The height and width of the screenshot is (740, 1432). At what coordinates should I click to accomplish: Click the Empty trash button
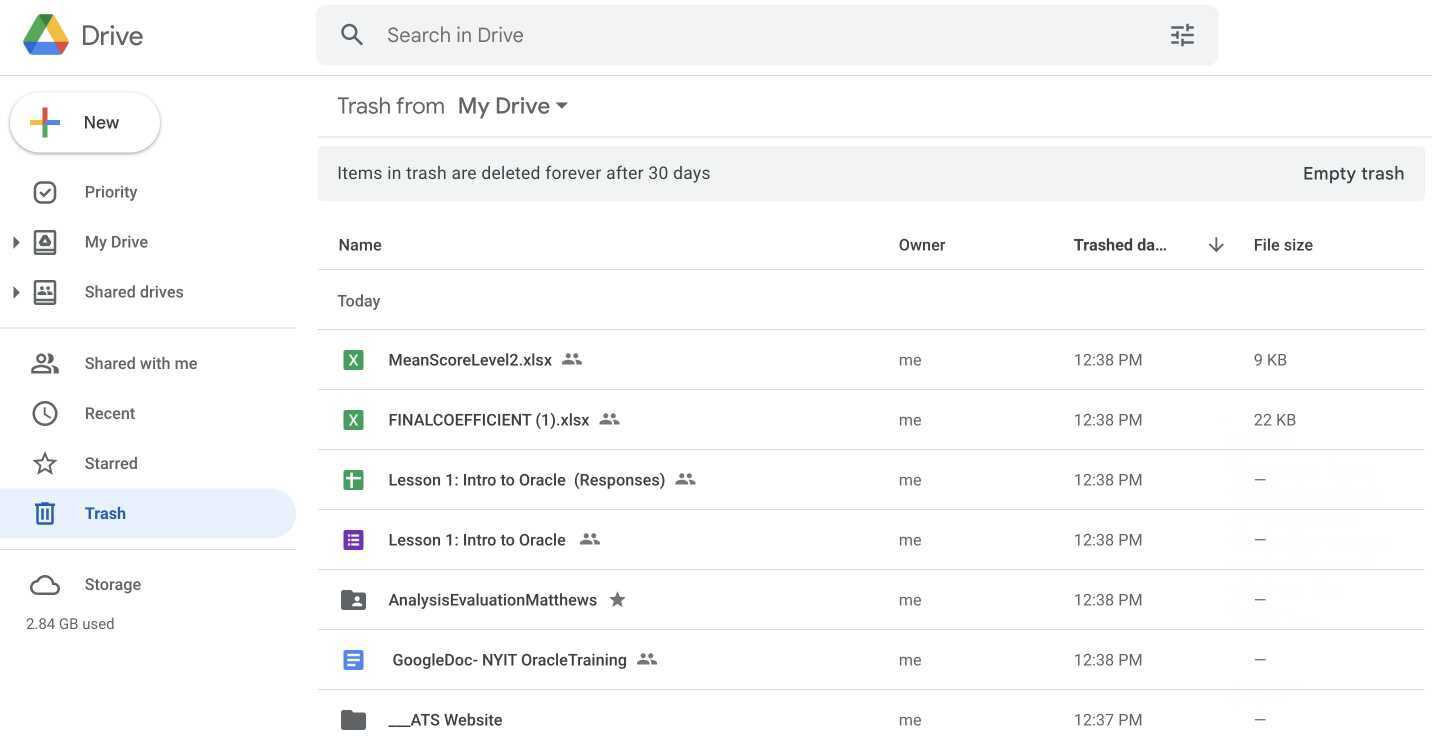pos(1353,173)
